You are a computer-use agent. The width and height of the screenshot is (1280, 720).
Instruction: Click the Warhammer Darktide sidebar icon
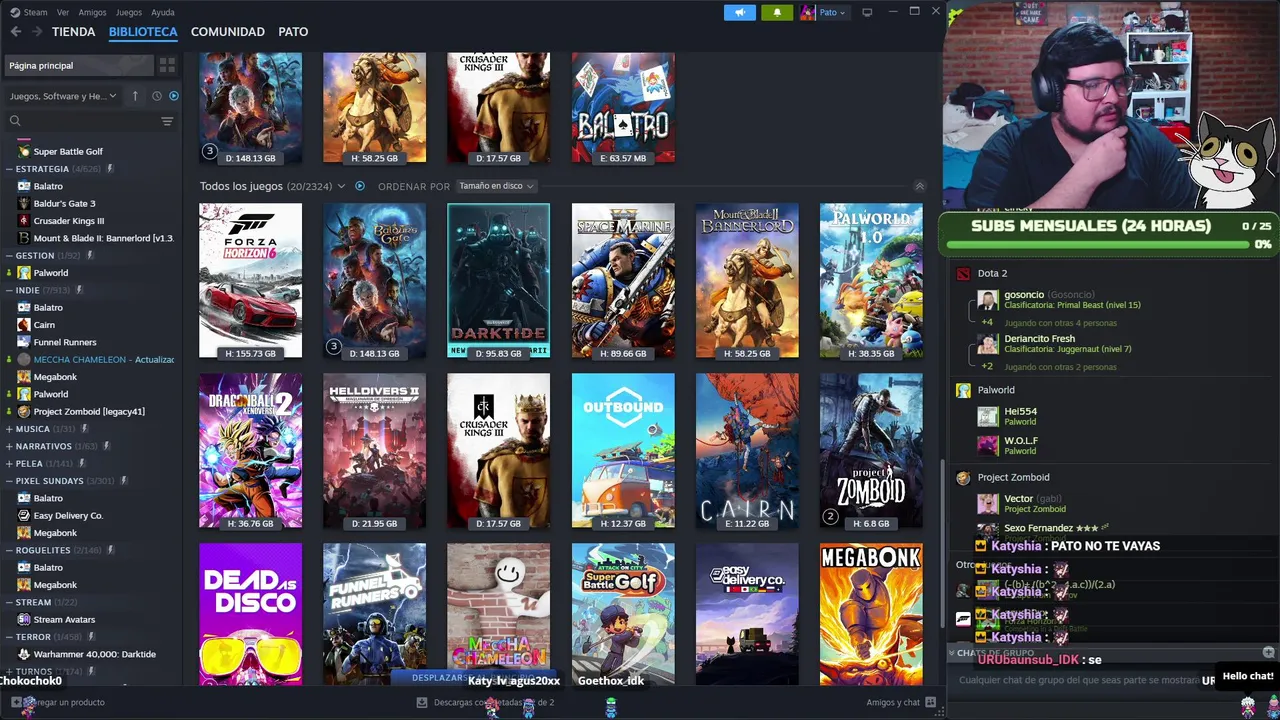pos(24,654)
